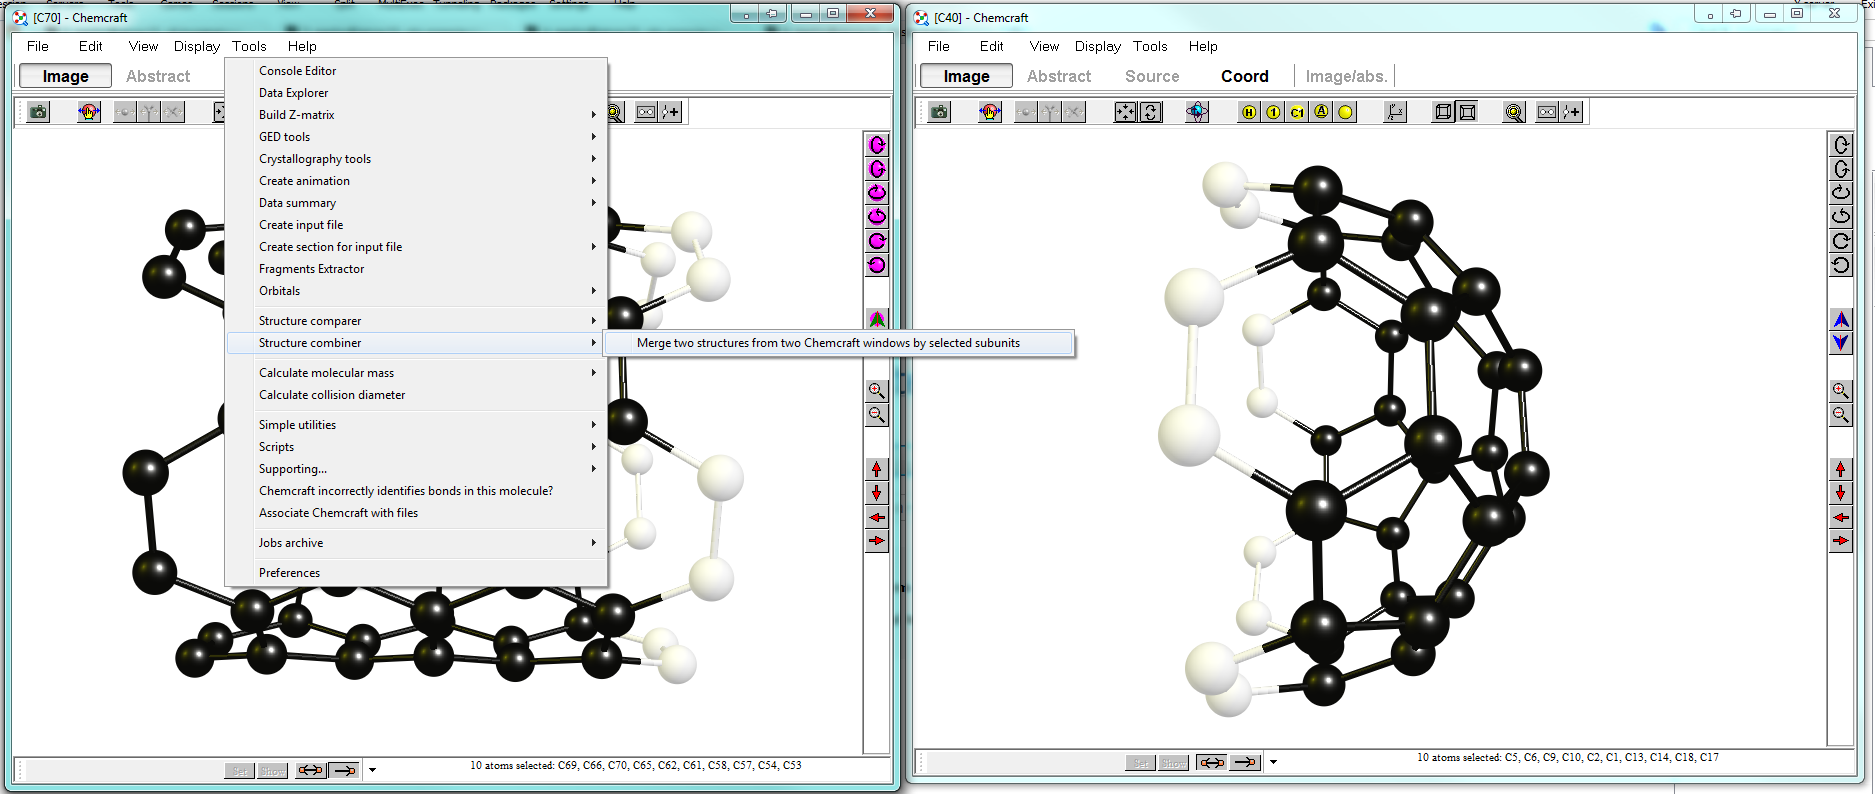Open the Display menu in C40 window

click(1097, 46)
